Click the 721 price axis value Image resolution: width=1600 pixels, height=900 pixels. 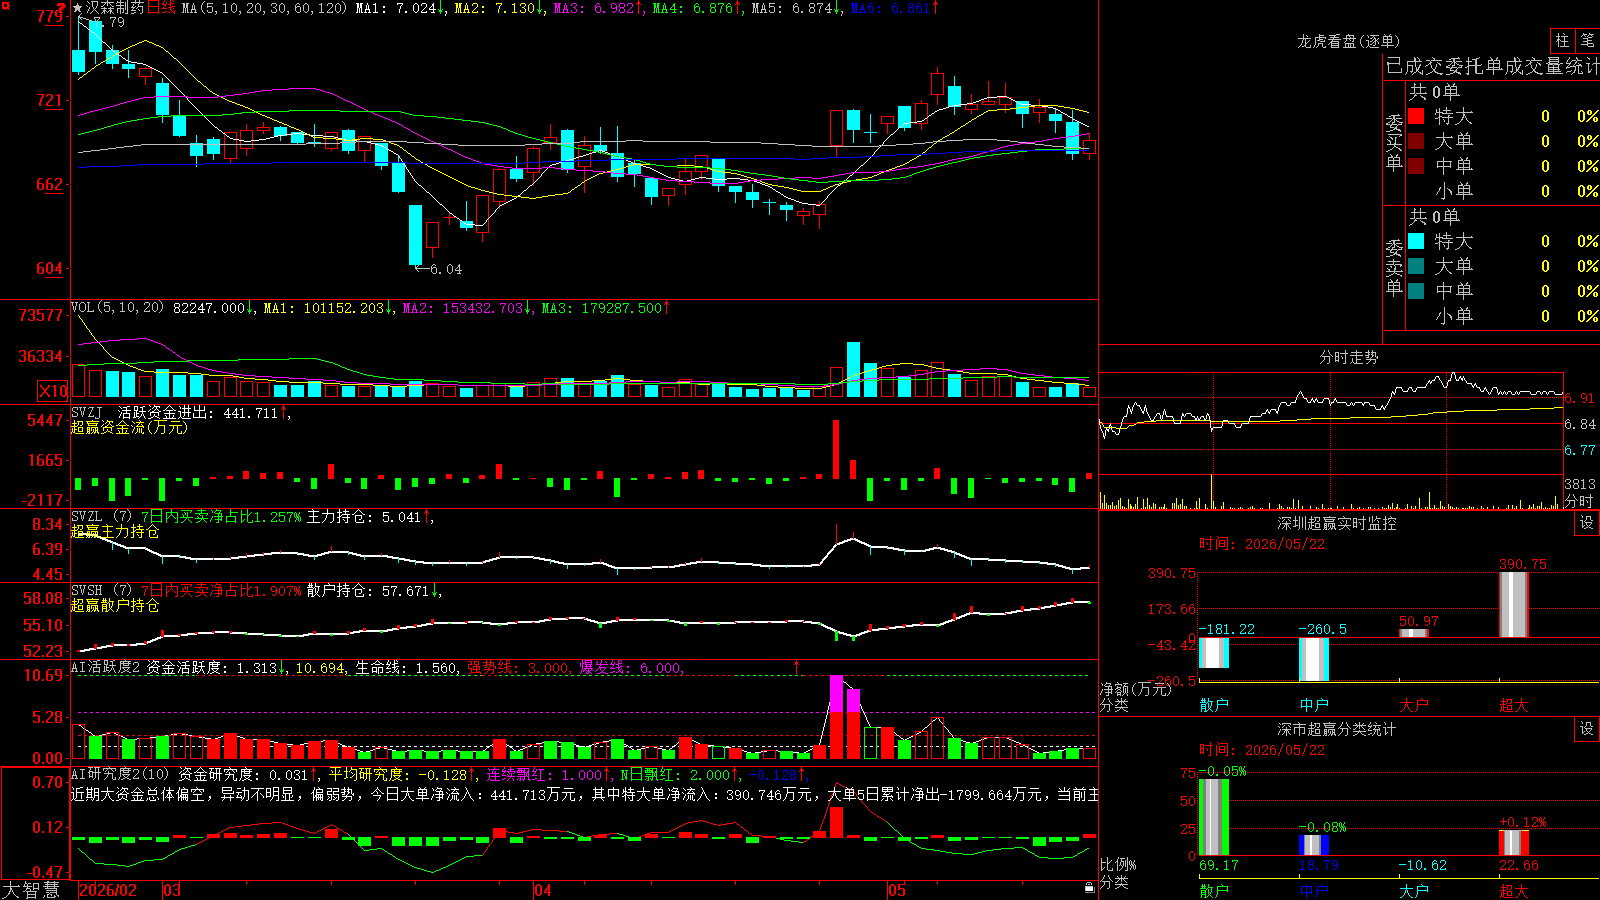tap(49, 100)
